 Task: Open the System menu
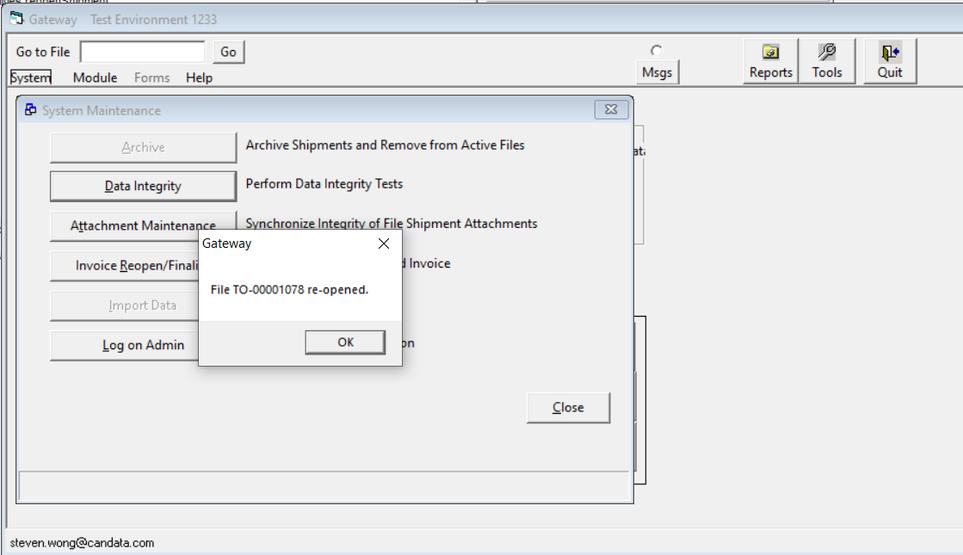click(x=31, y=78)
